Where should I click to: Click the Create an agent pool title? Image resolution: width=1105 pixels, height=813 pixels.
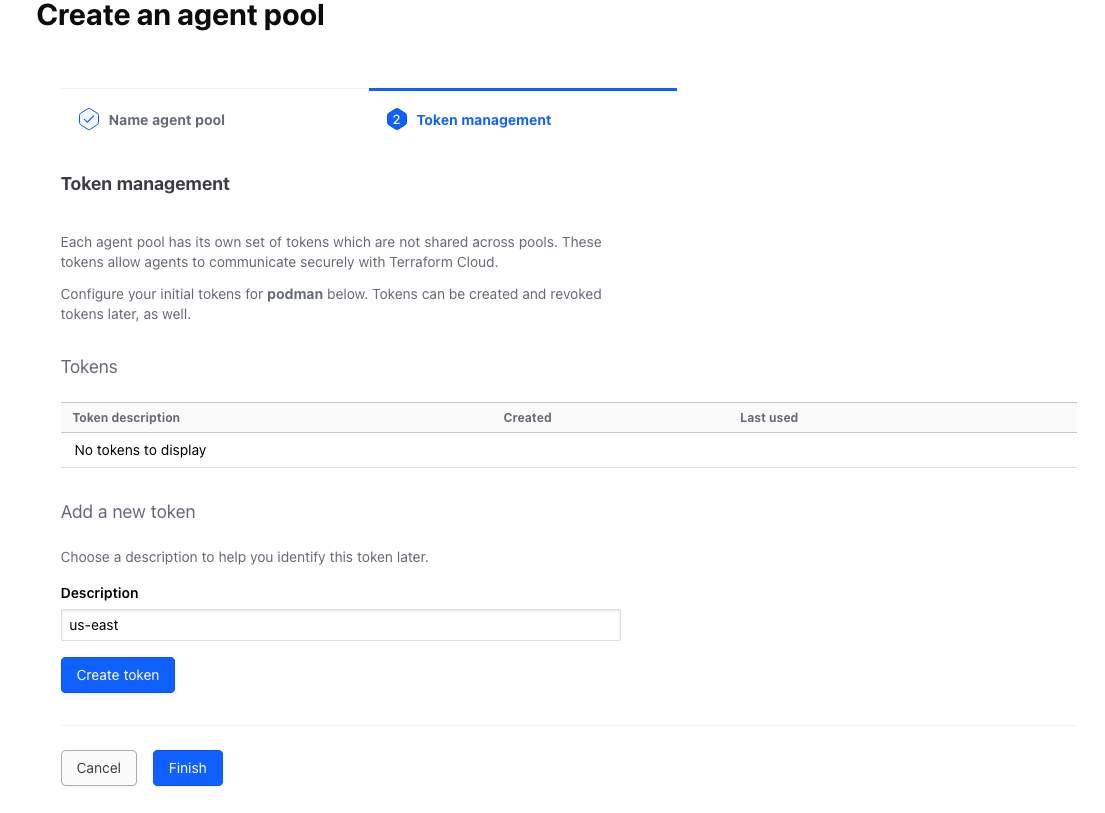(x=180, y=16)
